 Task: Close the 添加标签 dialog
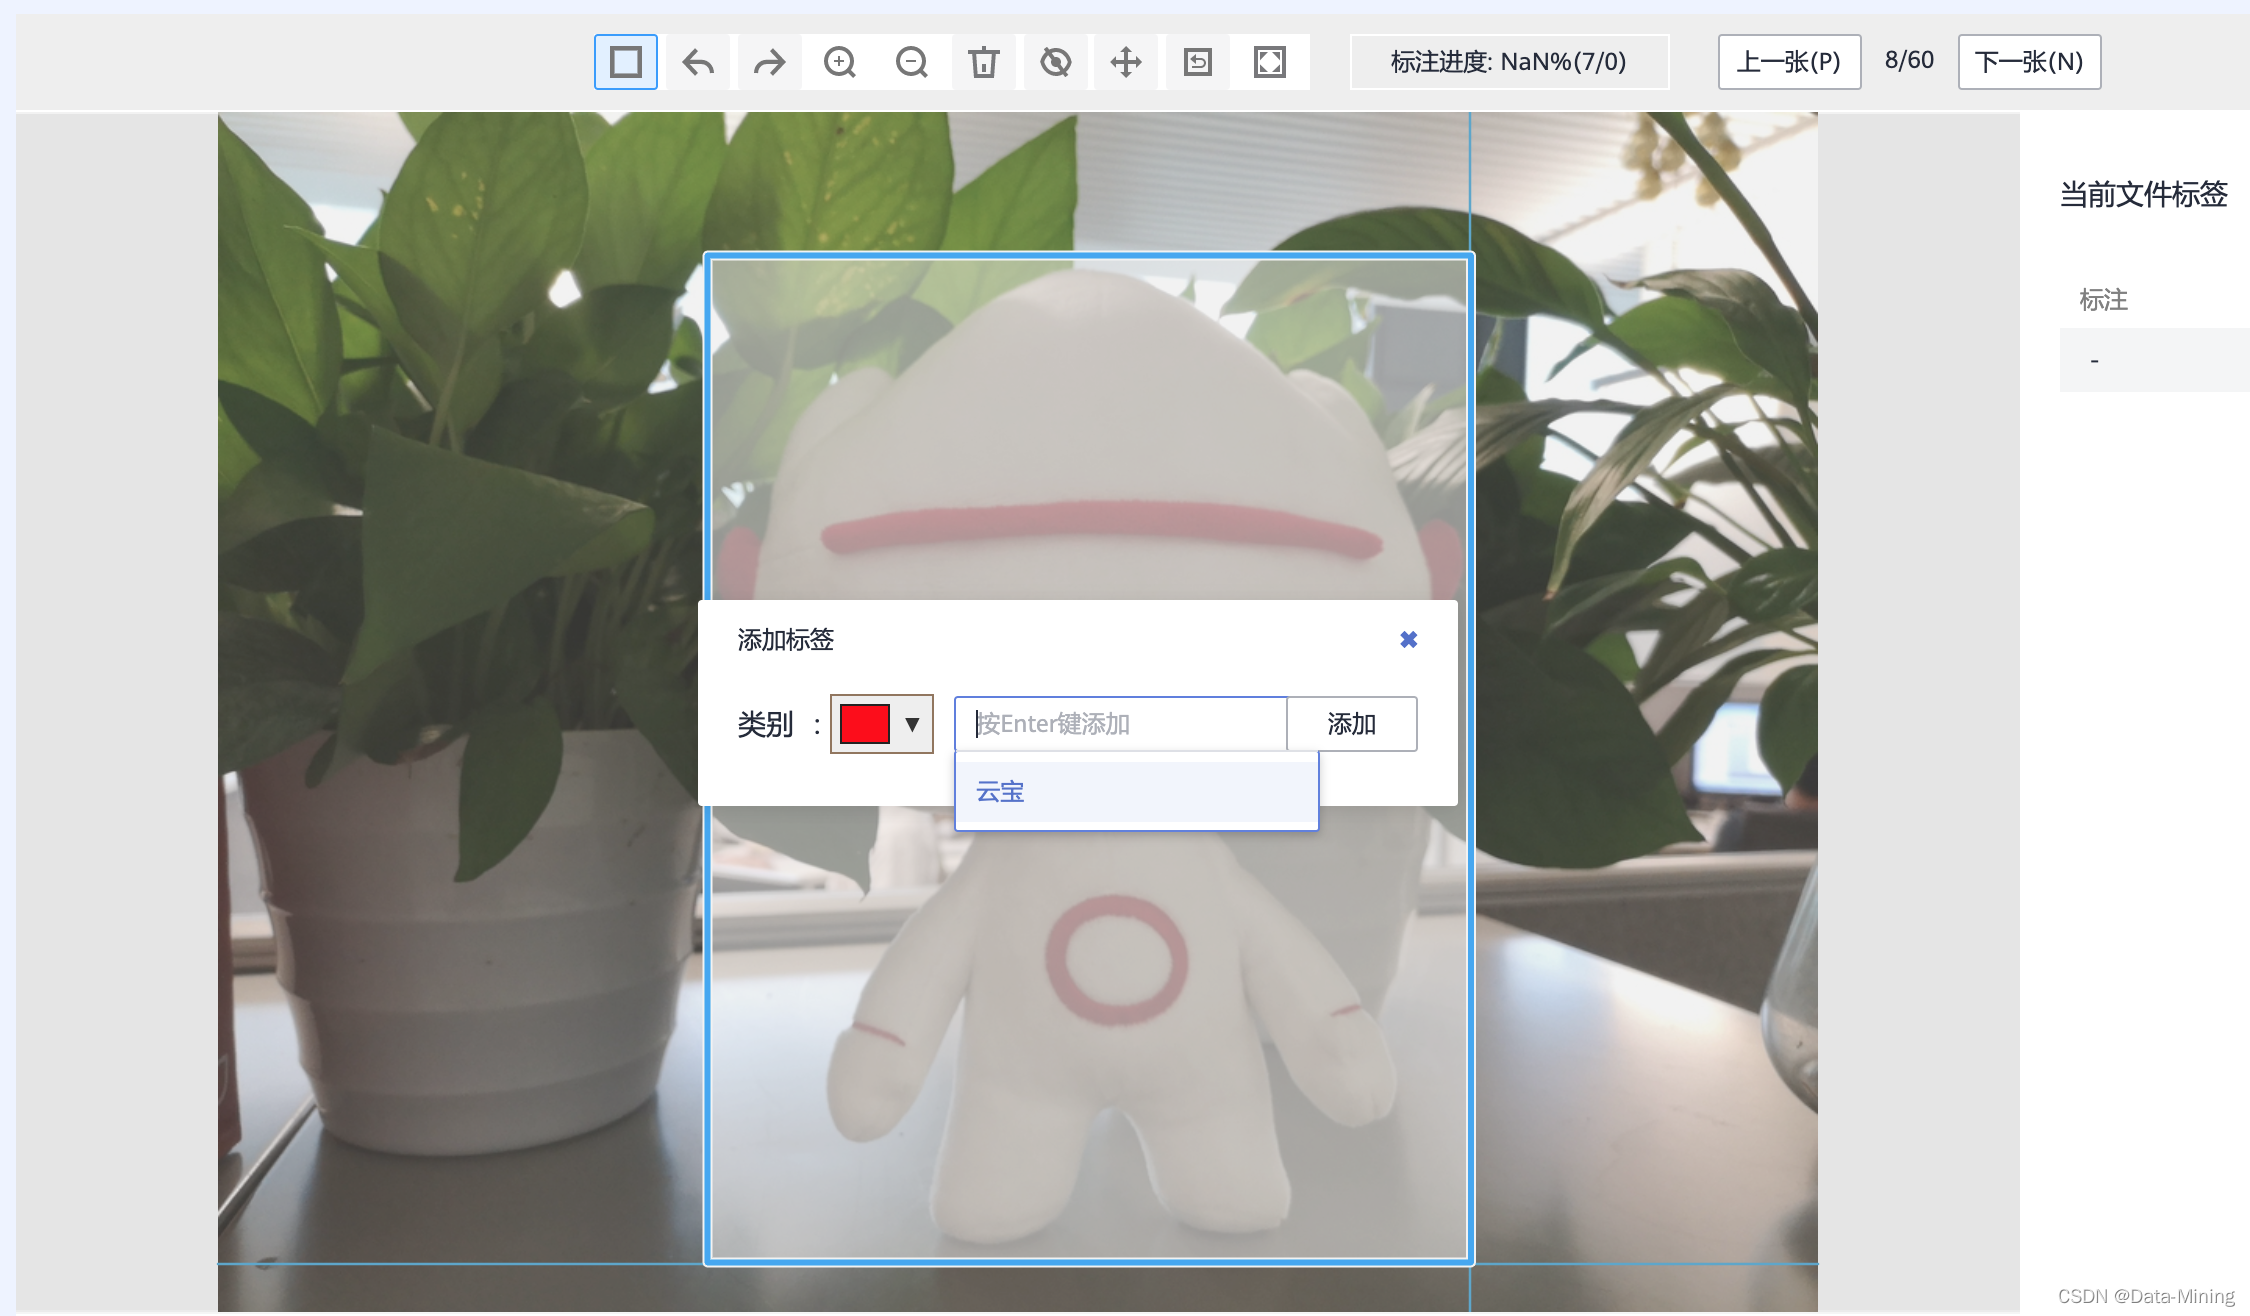pyautogui.click(x=1409, y=640)
